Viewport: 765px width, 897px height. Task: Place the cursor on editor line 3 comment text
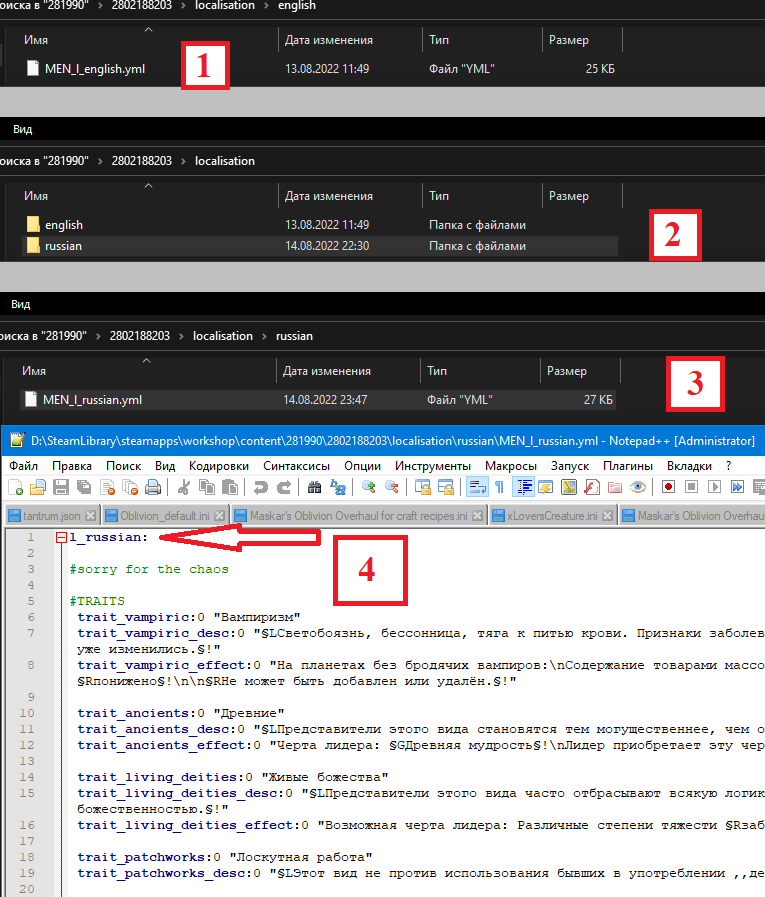tap(149, 569)
